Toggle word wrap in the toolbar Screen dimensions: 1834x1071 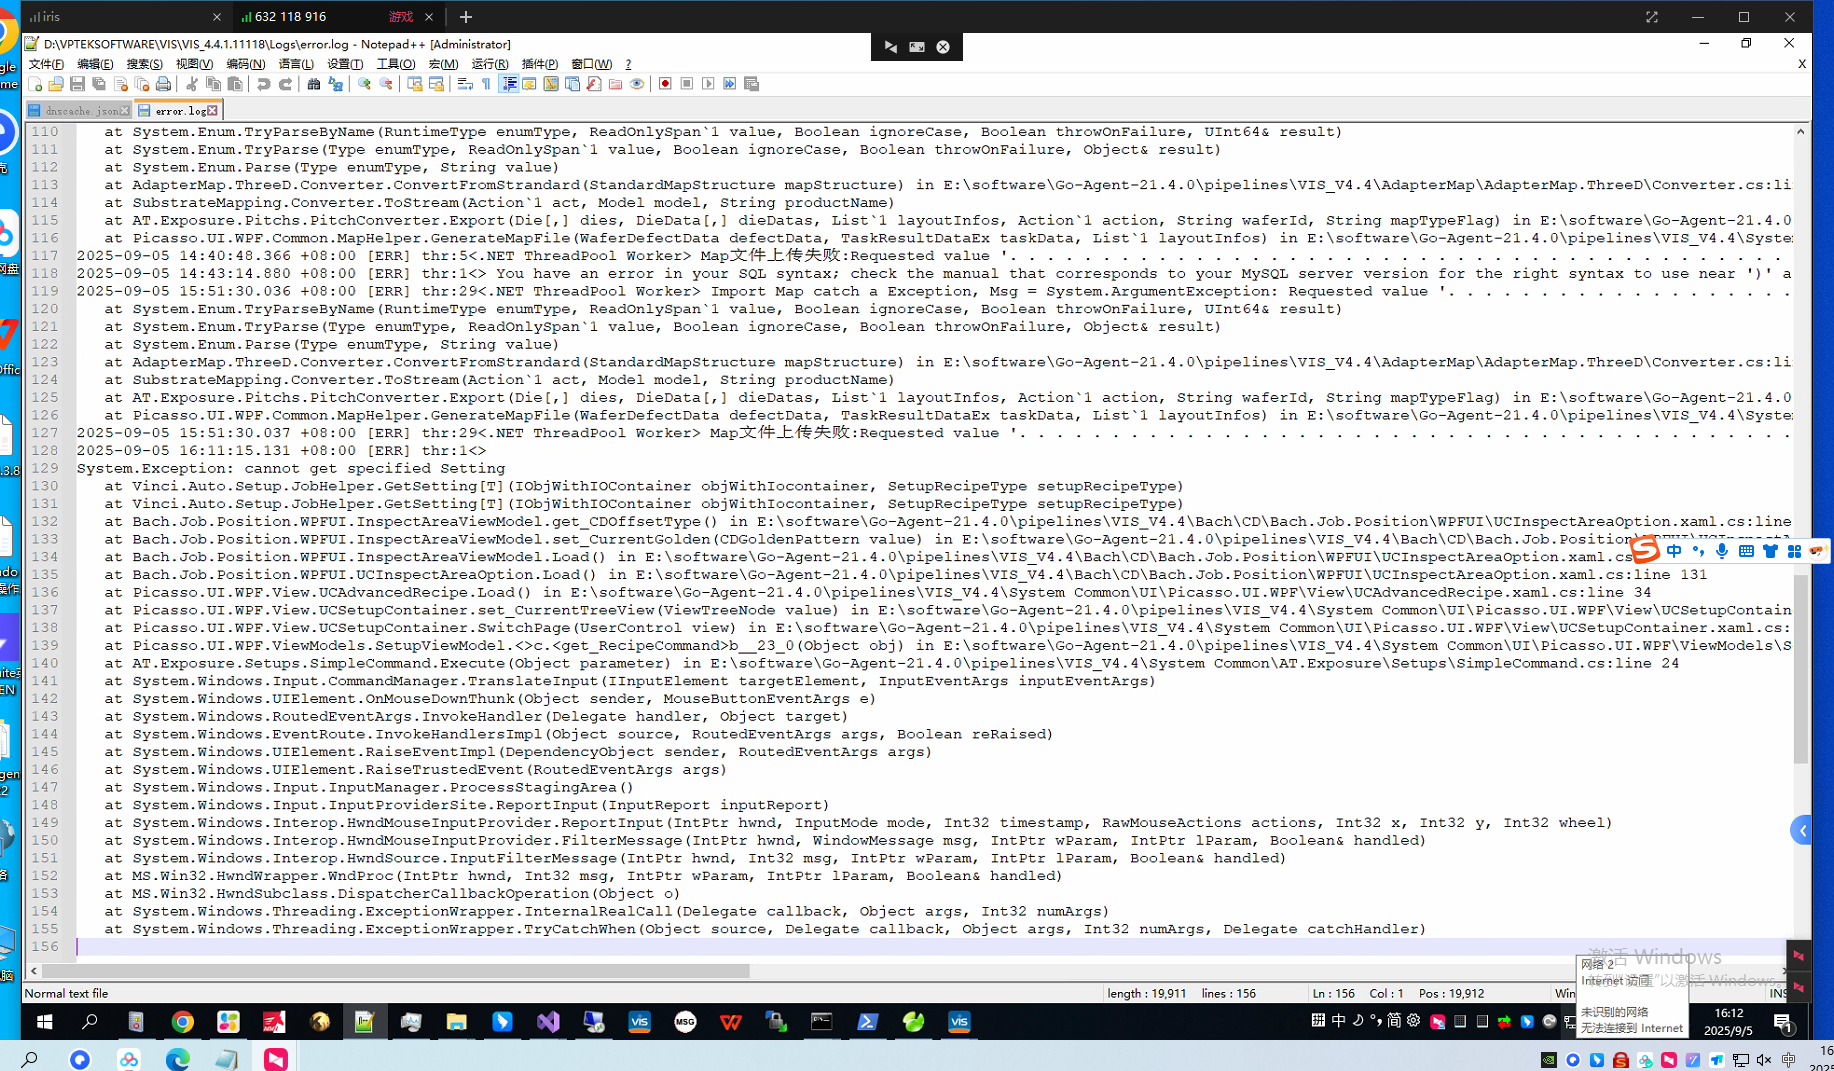(x=465, y=84)
